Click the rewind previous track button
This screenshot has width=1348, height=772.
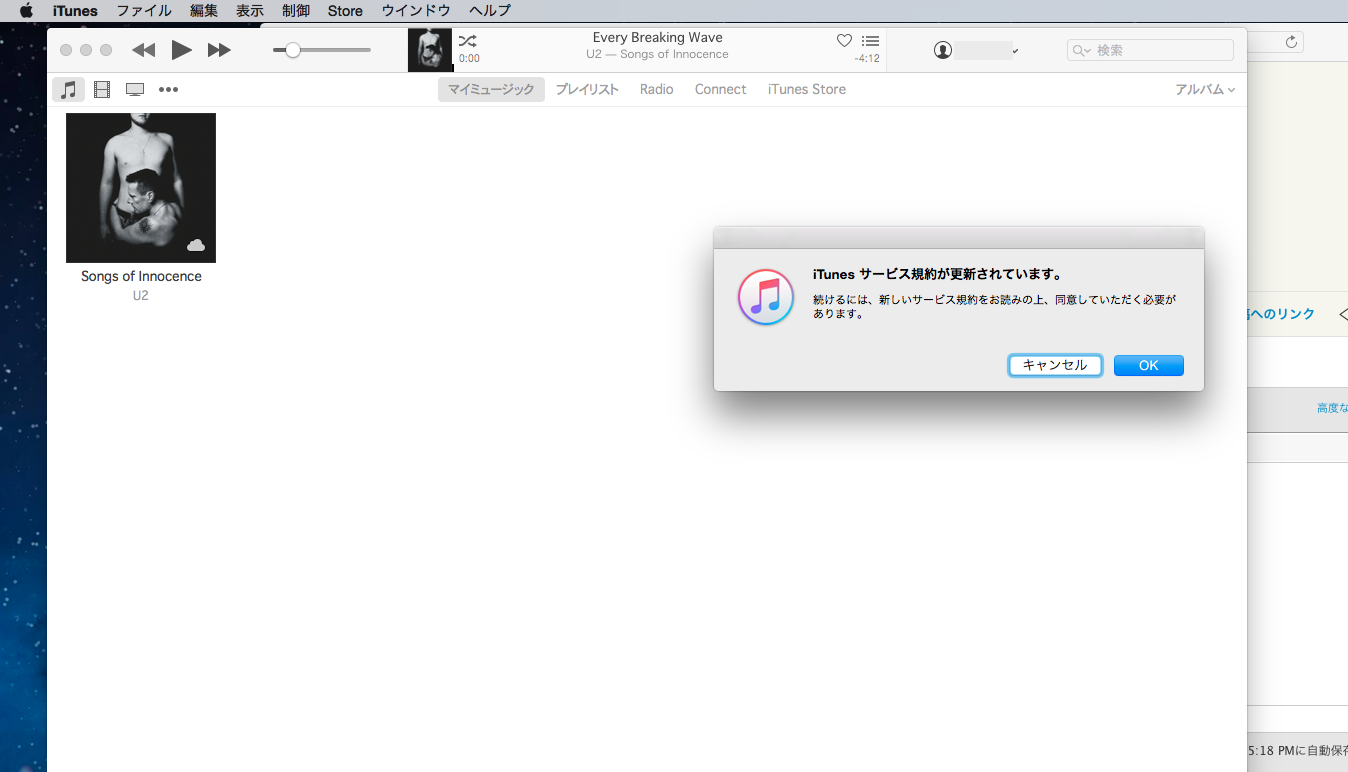144,50
